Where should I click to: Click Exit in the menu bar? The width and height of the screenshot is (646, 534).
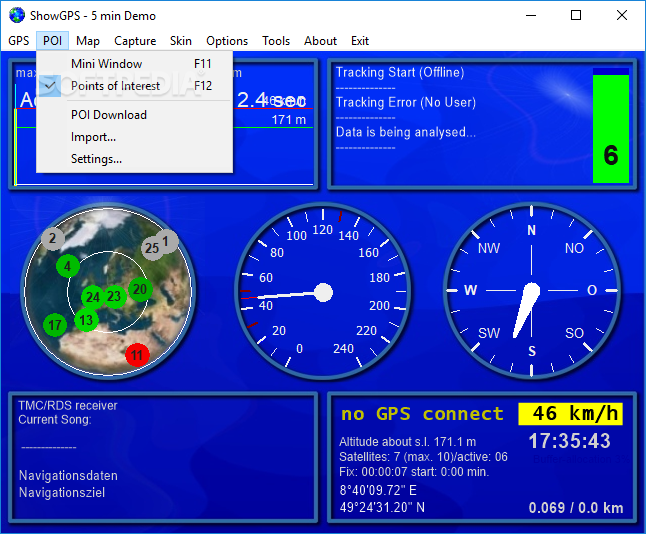360,41
